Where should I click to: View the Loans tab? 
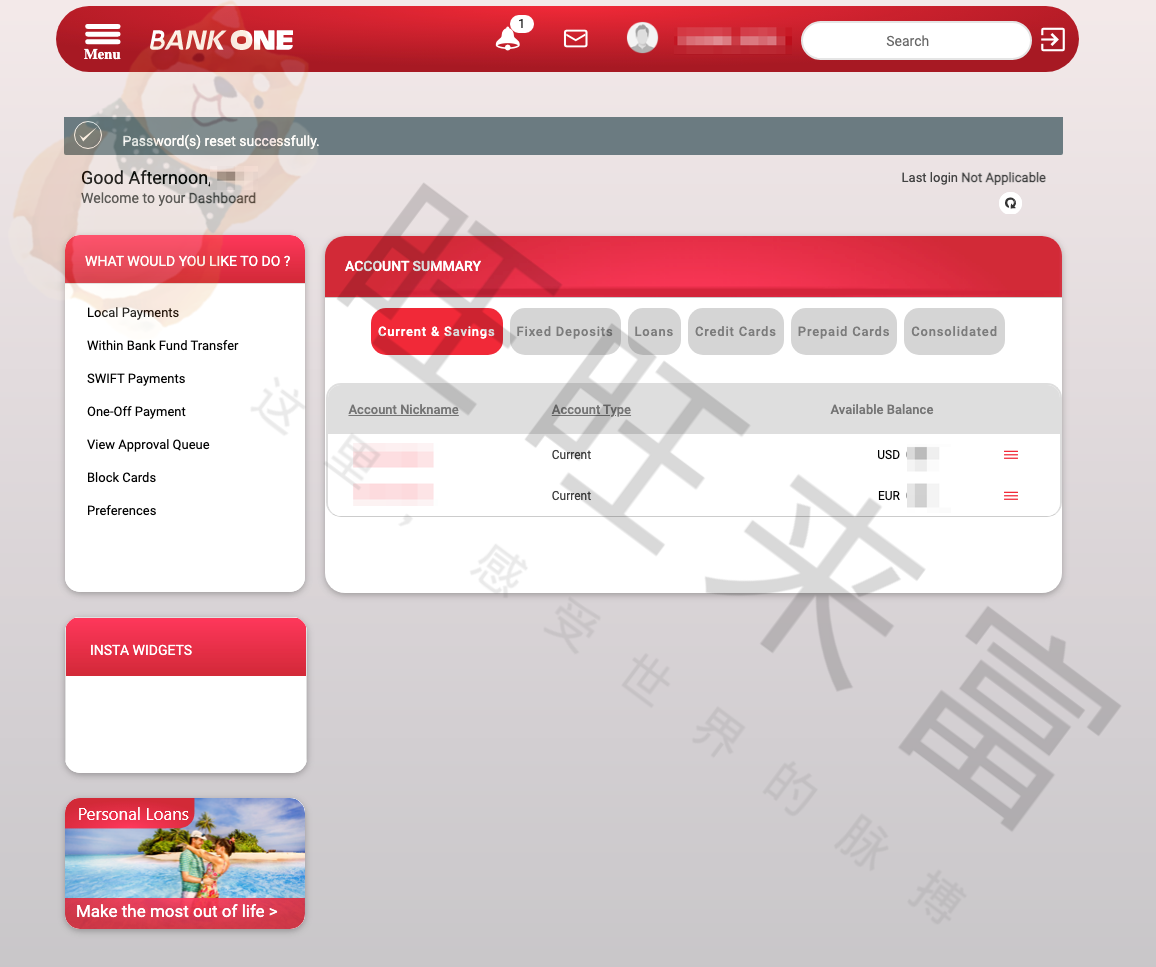653,331
